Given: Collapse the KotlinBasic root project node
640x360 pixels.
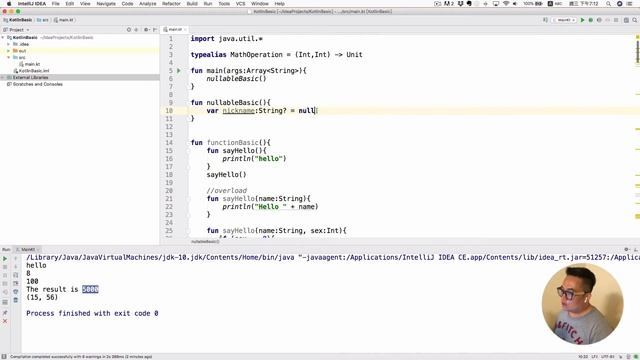Looking at the screenshot, I should (3, 38).
